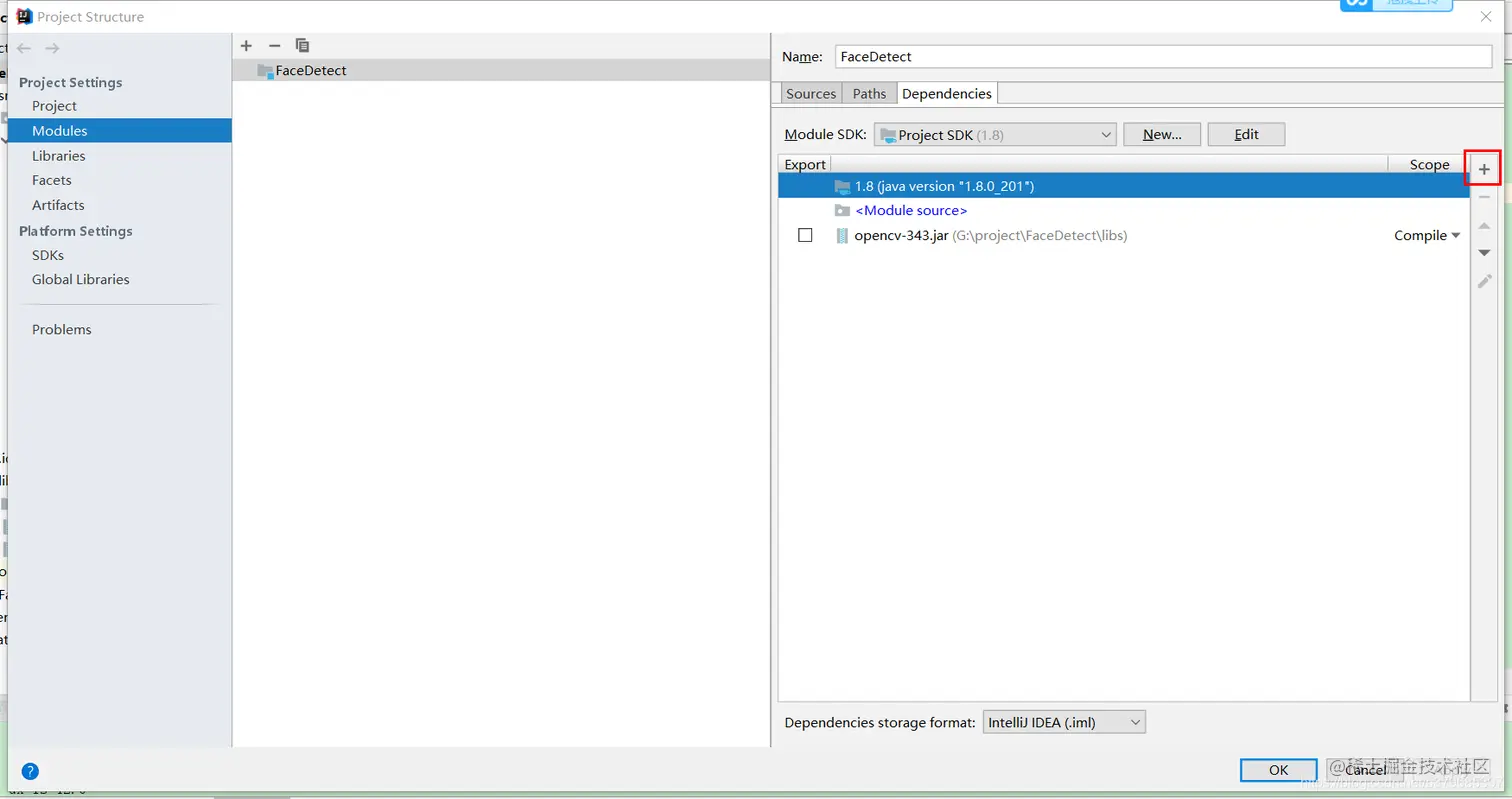The width and height of the screenshot is (1512, 799).
Task: Click the OK button
Action: 1278,770
